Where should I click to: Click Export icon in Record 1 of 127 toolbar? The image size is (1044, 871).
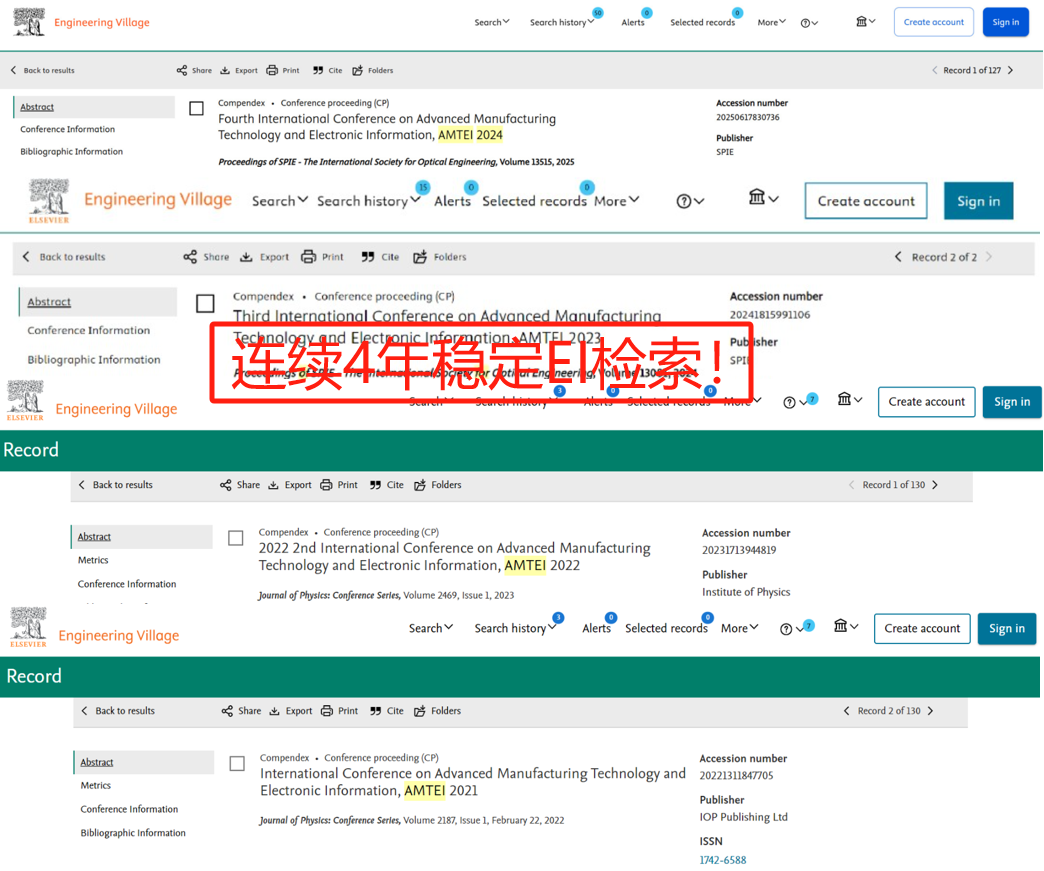pos(225,71)
